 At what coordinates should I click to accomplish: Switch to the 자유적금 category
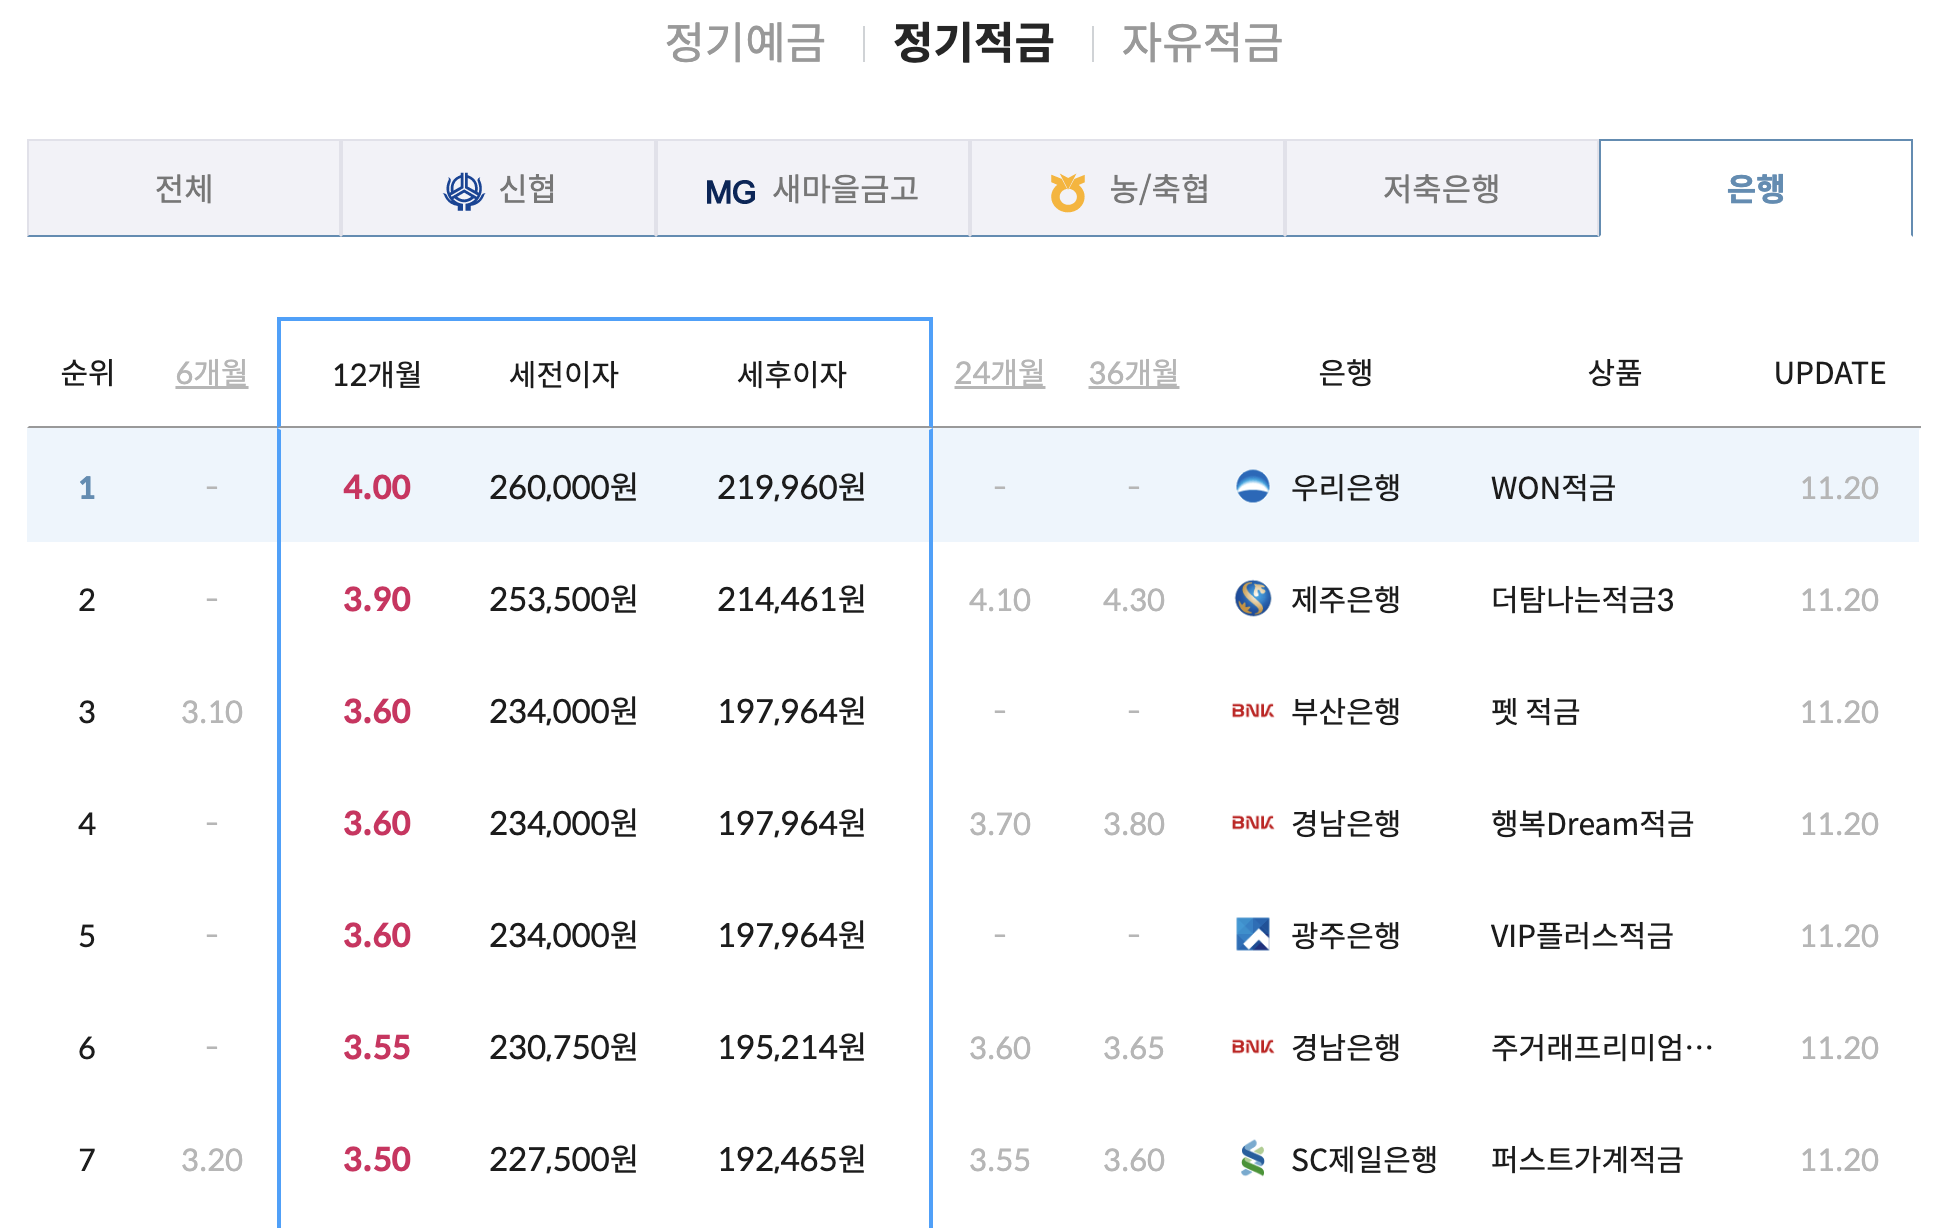(1201, 42)
